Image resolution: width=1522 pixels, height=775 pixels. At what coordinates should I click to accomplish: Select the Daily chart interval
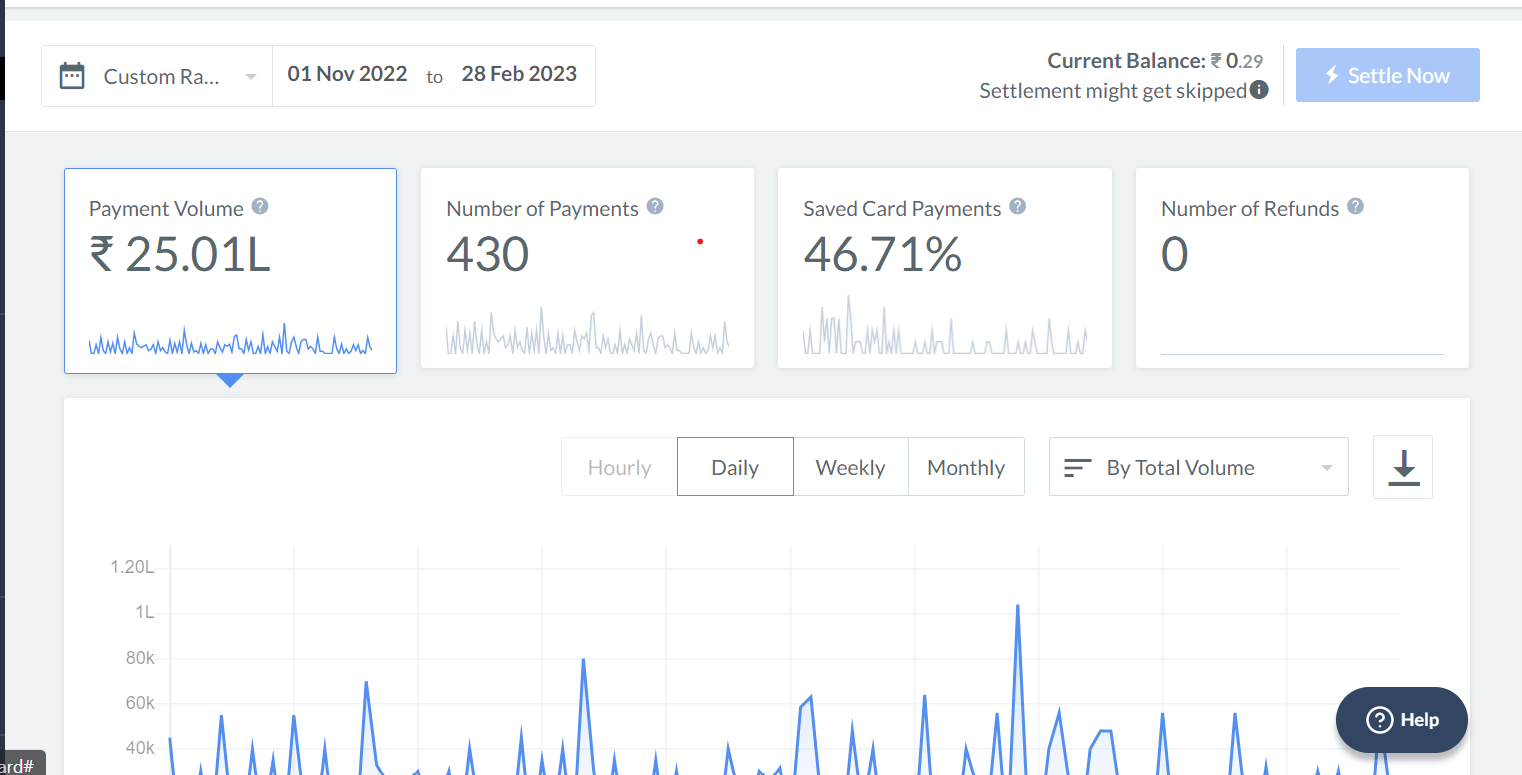click(735, 467)
